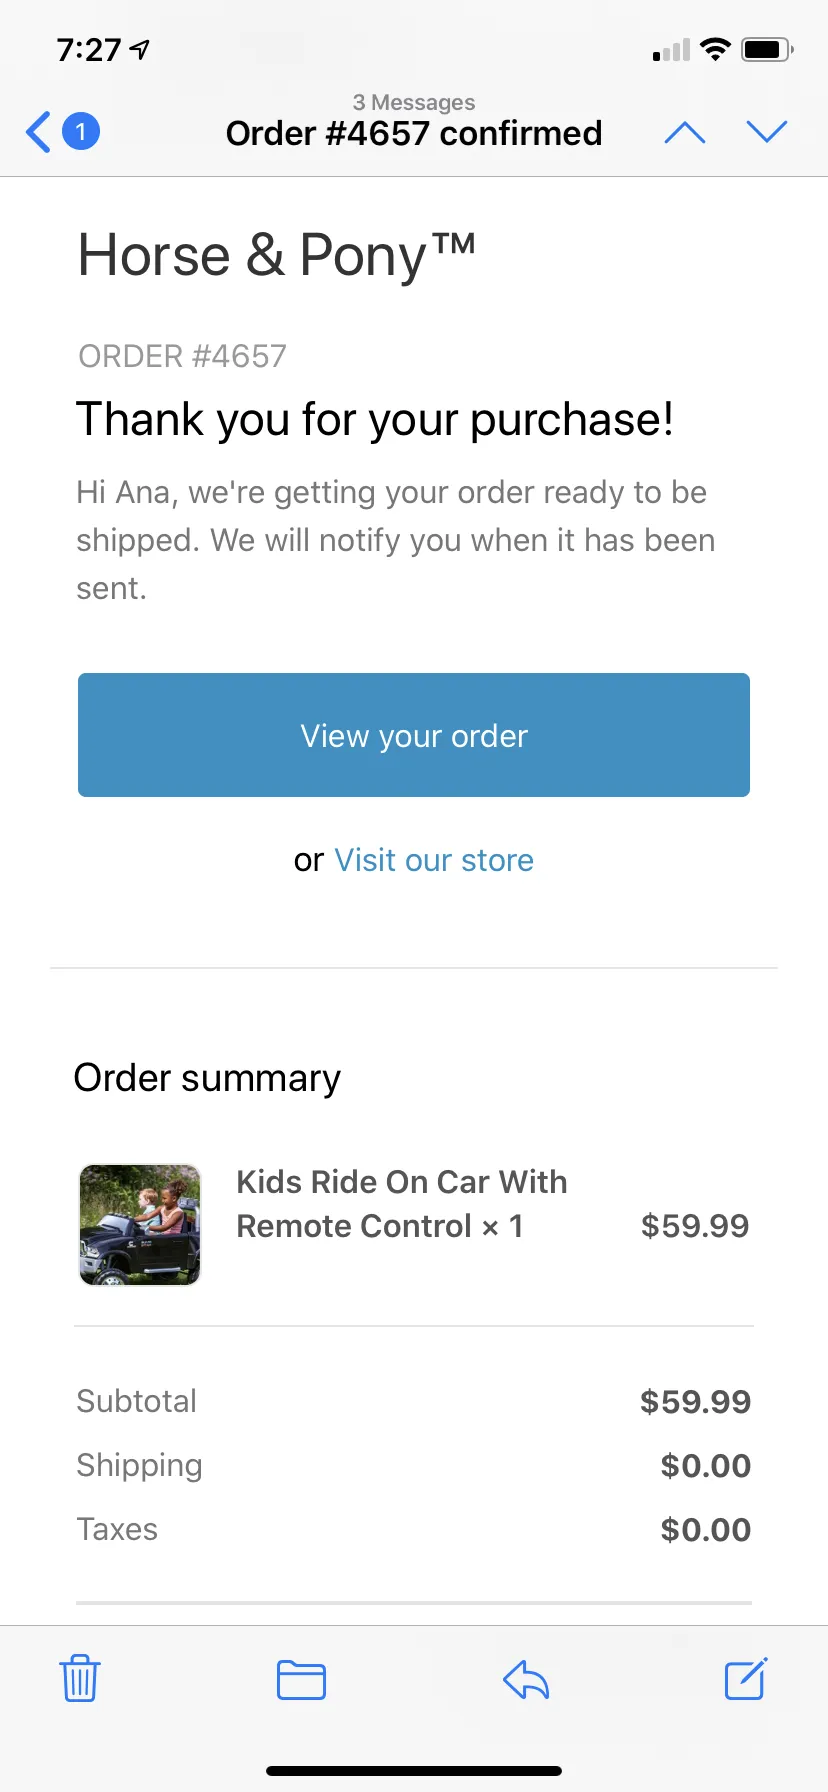Tap the Order #4657 confirmed header title
This screenshot has width=828, height=1792.
414,133
